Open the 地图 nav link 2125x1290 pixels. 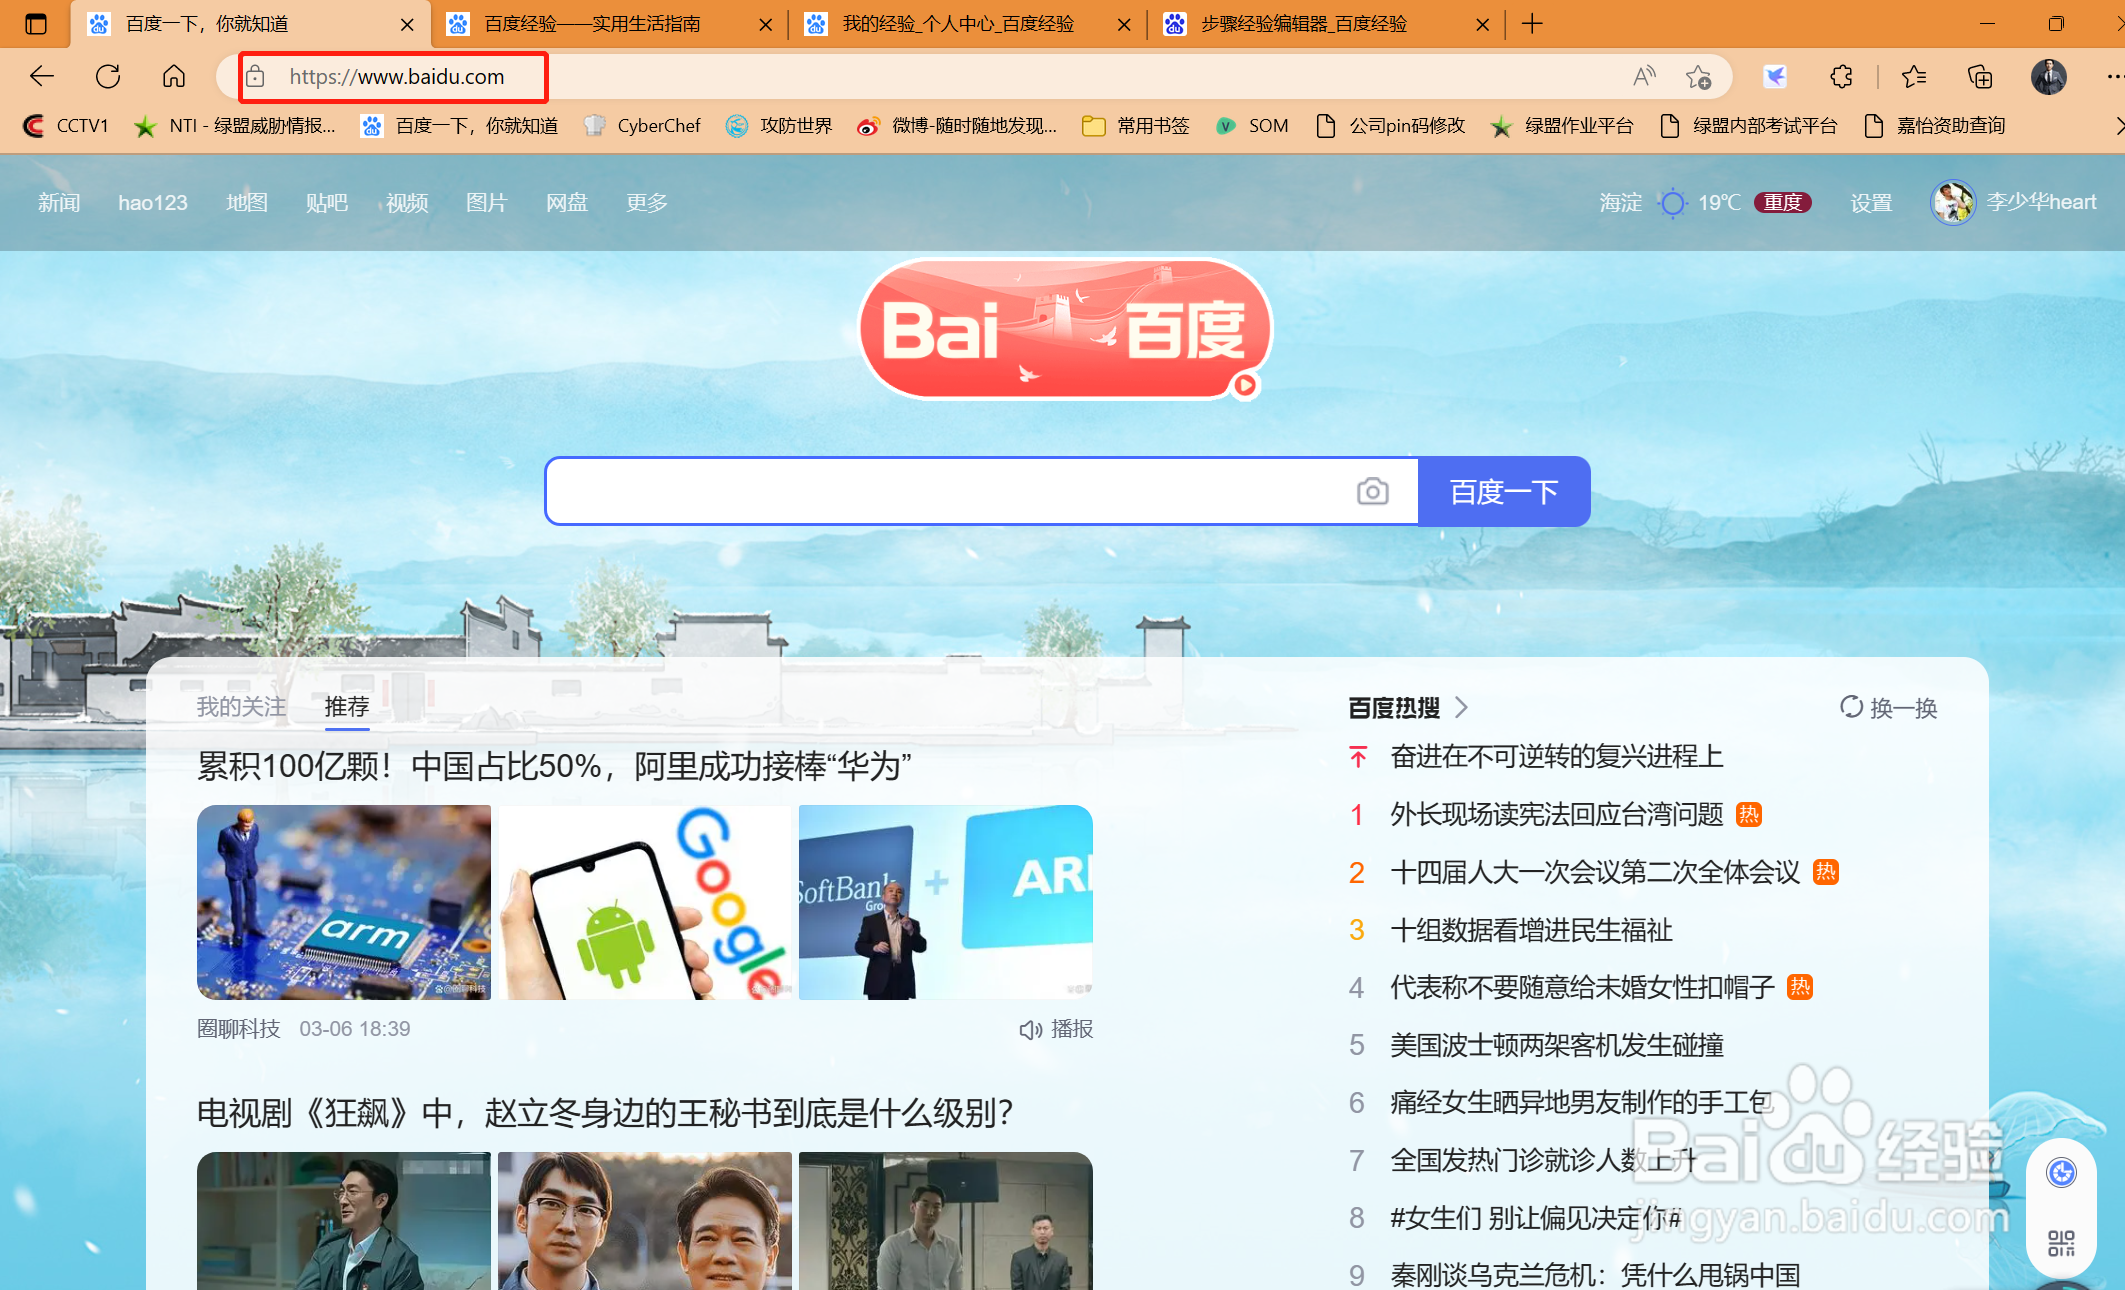(247, 203)
